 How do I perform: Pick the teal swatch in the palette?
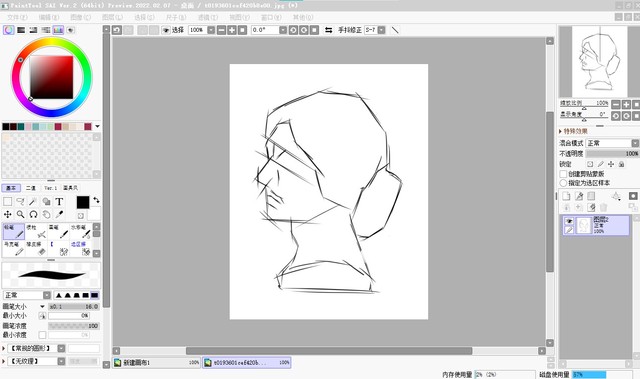click(21, 127)
